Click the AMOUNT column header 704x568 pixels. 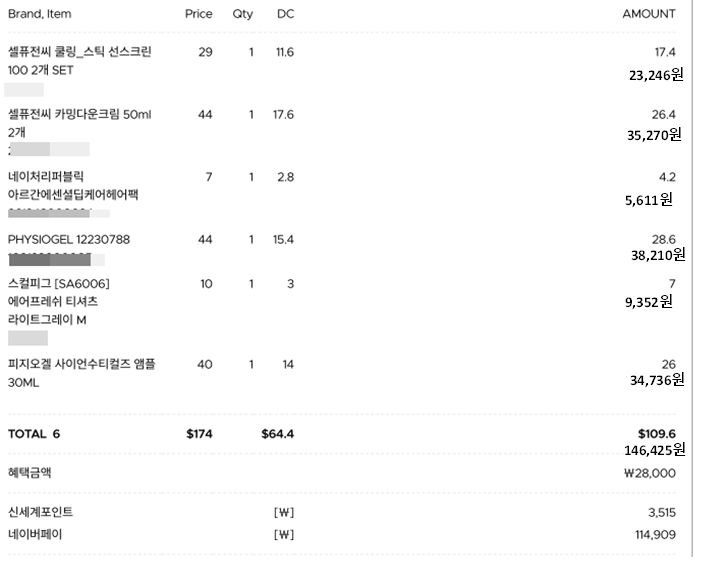coord(649,14)
